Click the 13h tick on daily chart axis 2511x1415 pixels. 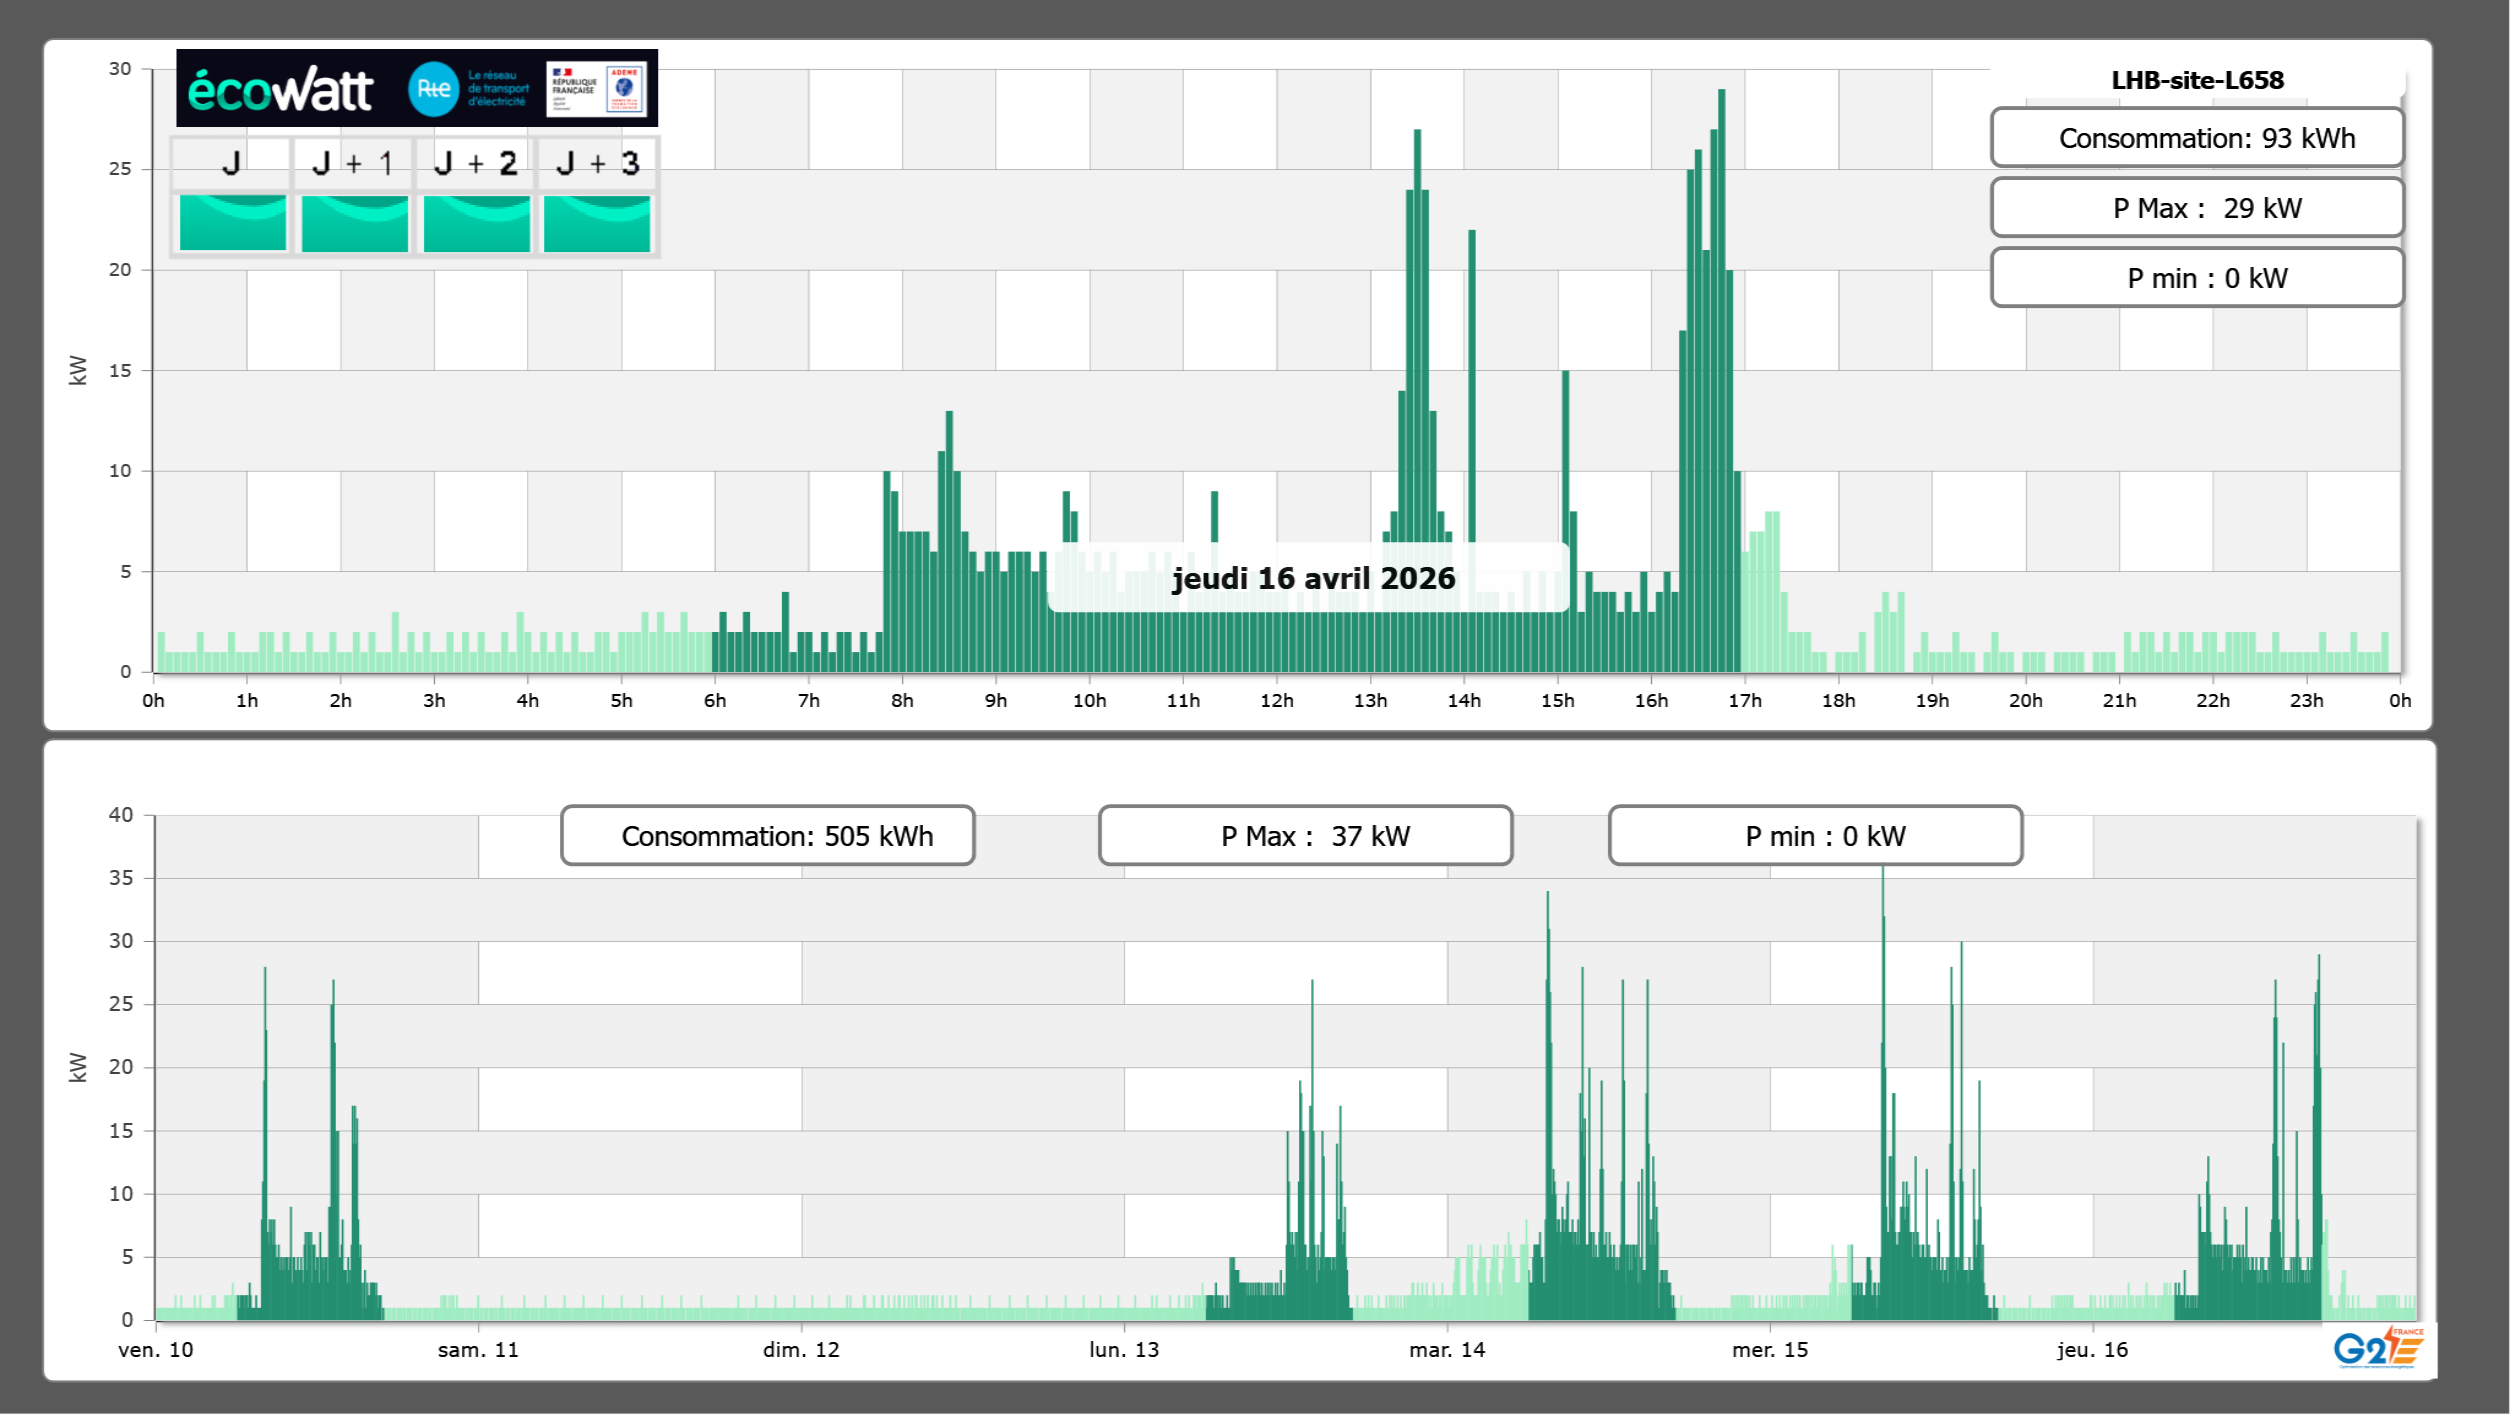click(x=1370, y=701)
